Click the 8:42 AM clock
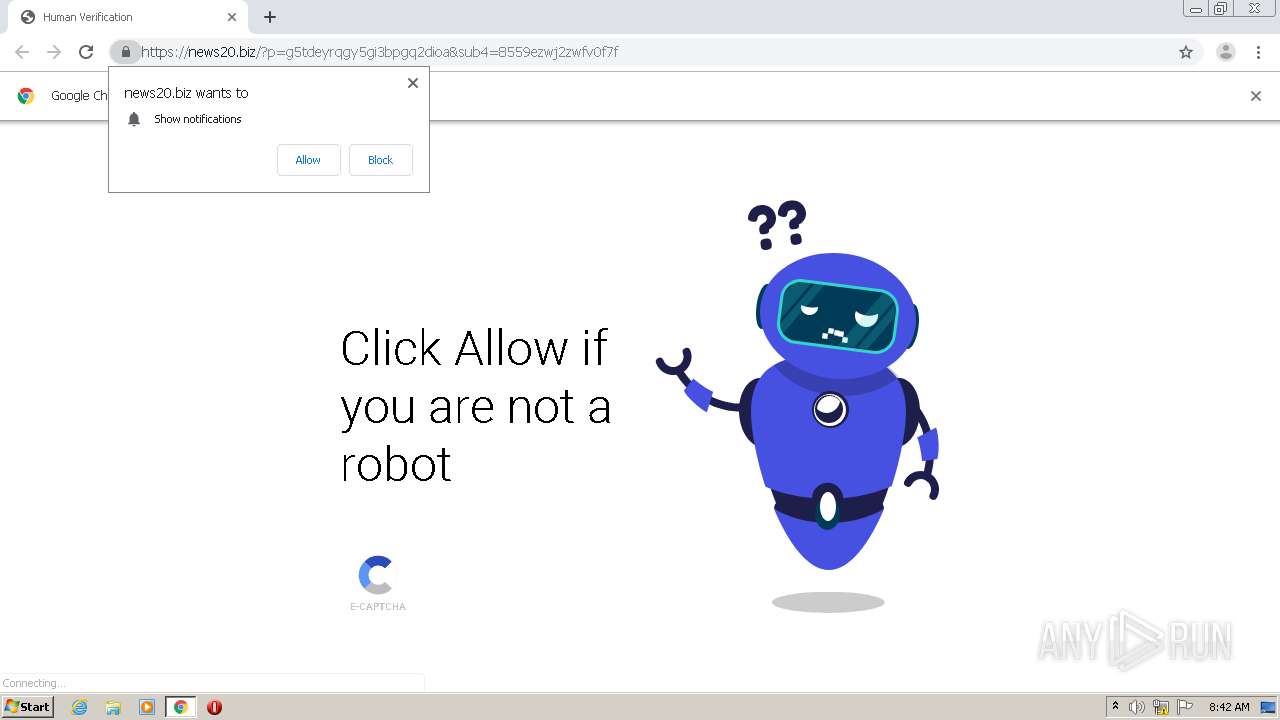The width and height of the screenshot is (1280, 720). (x=1229, y=707)
